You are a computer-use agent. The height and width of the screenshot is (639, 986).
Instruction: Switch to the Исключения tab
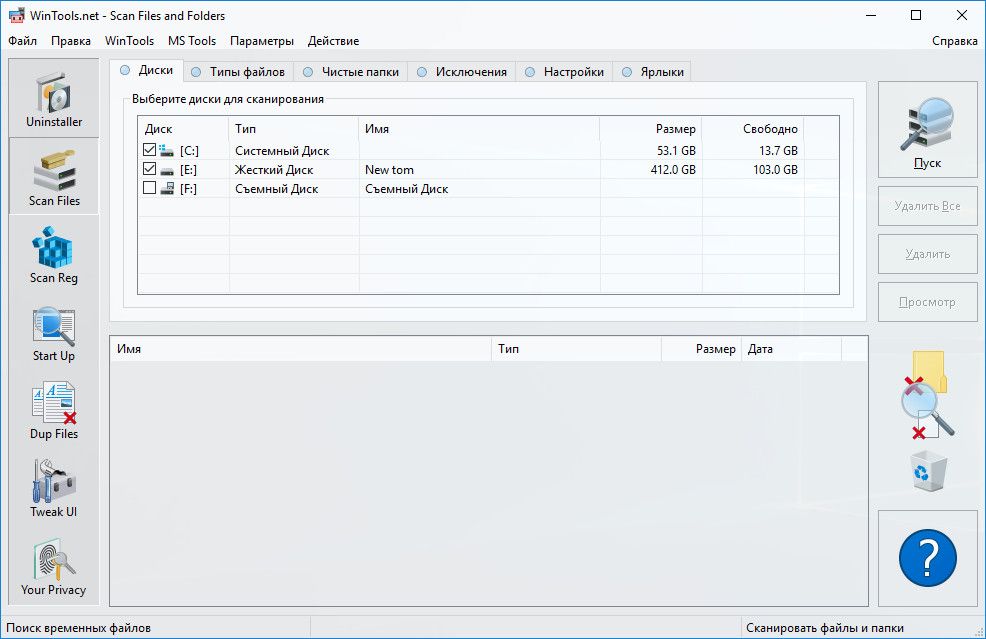point(462,72)
